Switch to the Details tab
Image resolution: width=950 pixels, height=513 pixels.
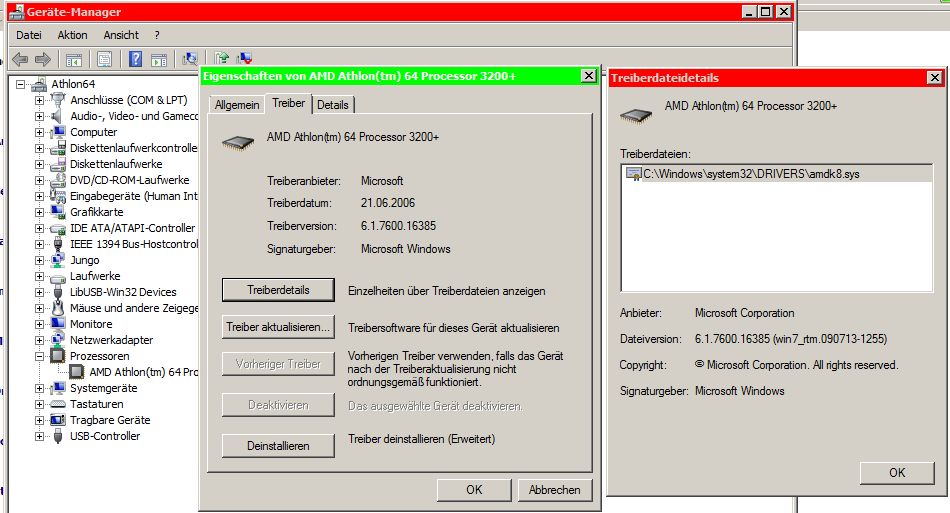point(333,105)
